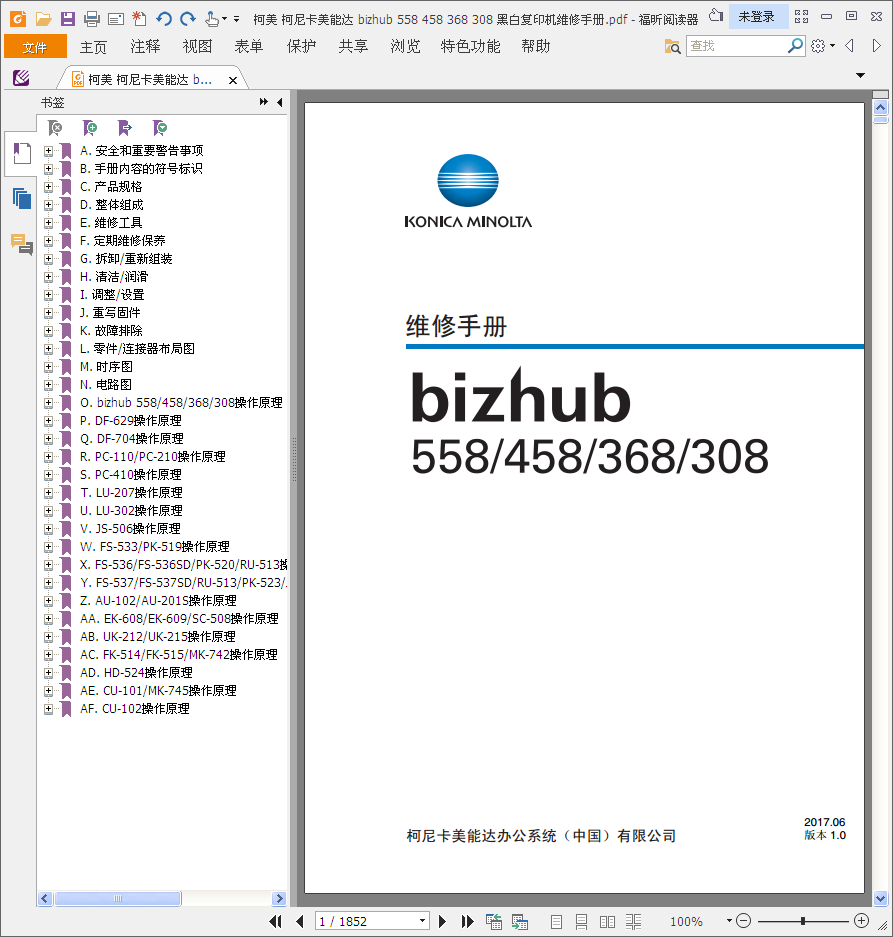Select the hand tool icon in title bar

(x=212, y=19)
